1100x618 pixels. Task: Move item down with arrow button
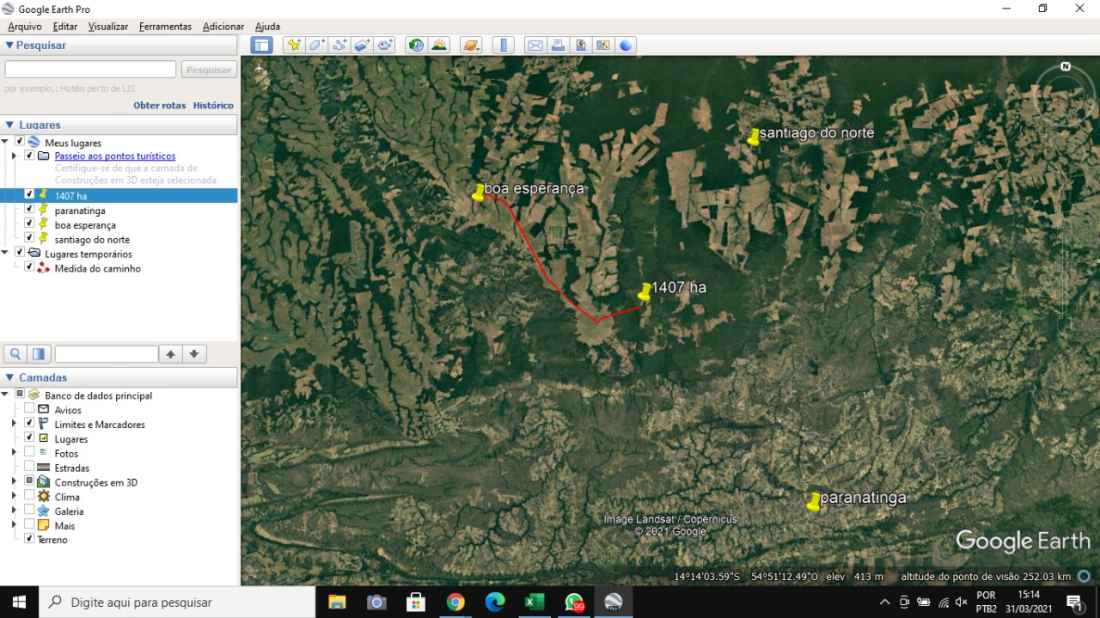[x=194, y=354]
